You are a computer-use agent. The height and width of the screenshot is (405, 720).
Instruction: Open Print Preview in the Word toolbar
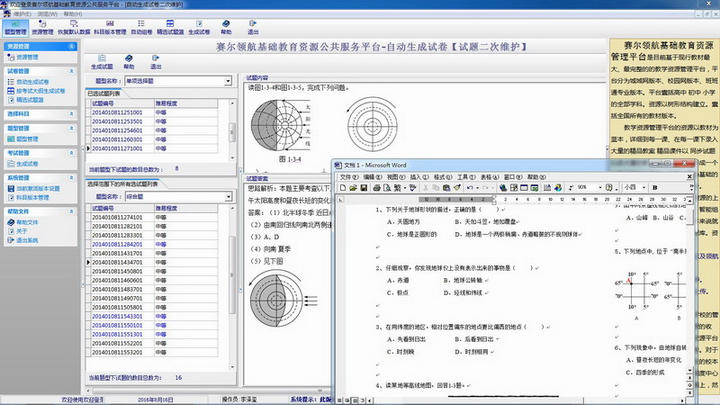(387, 188)
